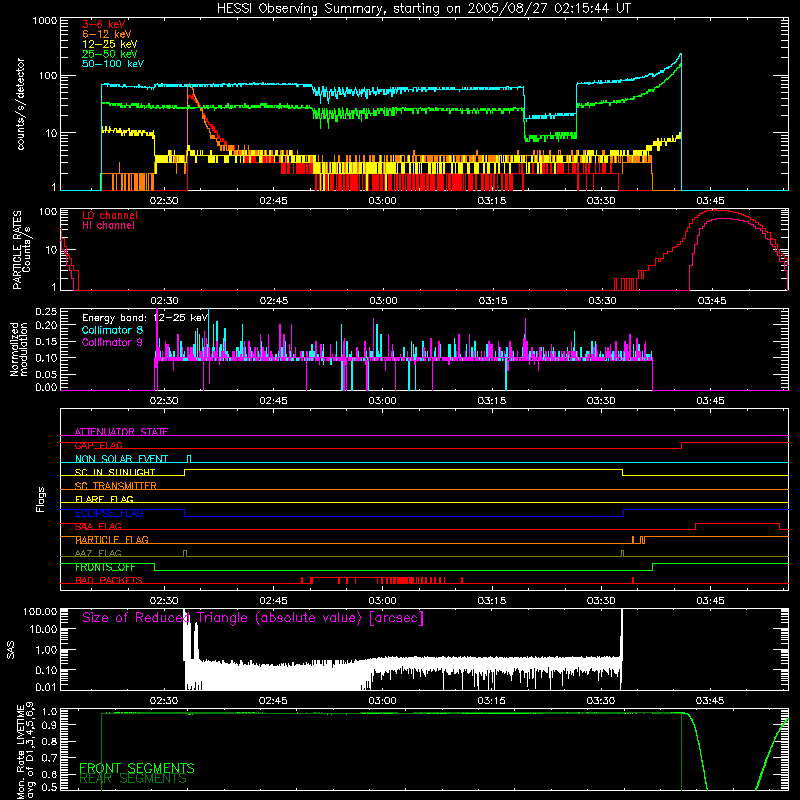The height and width of the screenshot is (800, 800).
Task: Click the SAS axis label
Action: click(x=10, y=650)
